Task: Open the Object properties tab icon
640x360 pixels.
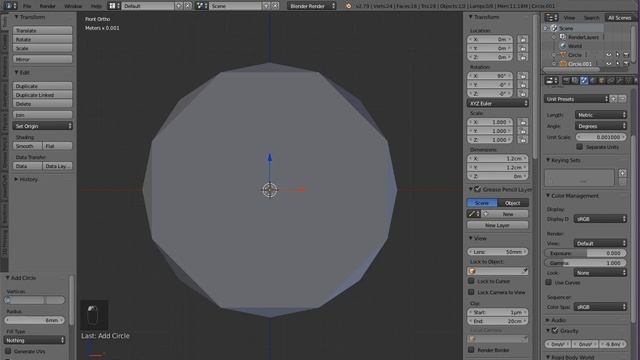Action: click(602, 81)
